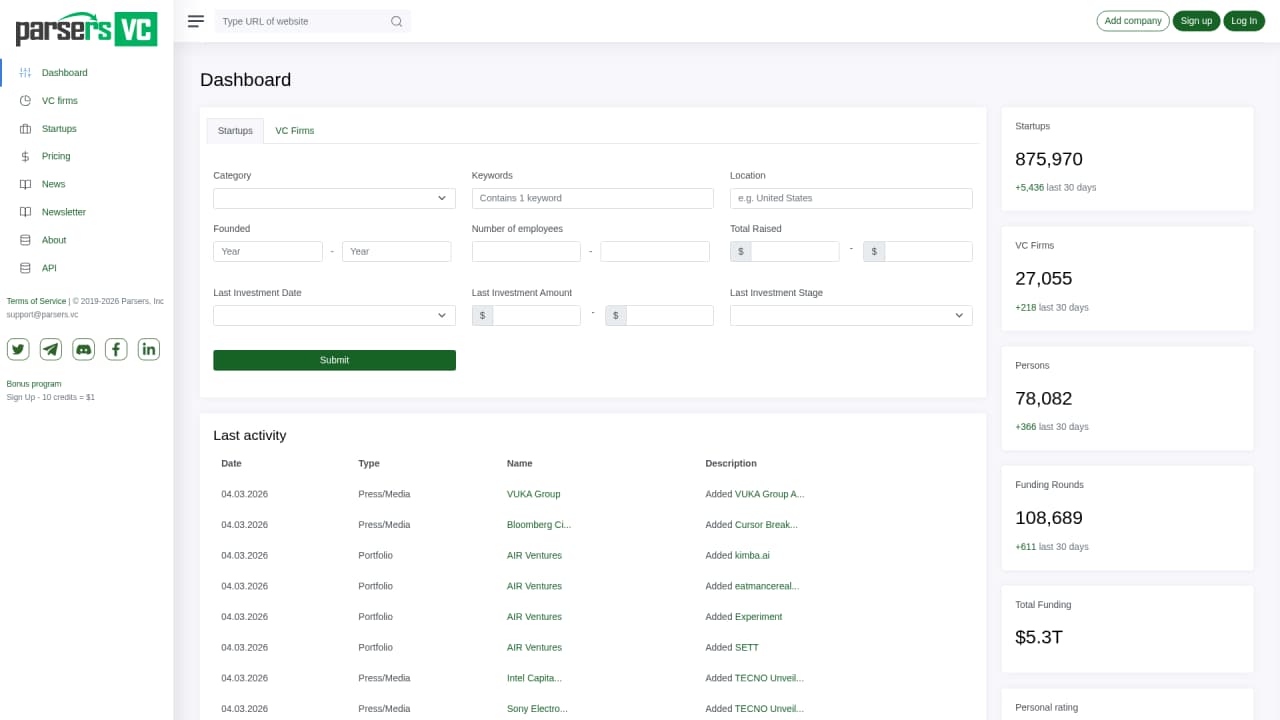
Task: Click the Startups briefcase icon
Action: tap(25, 129)
